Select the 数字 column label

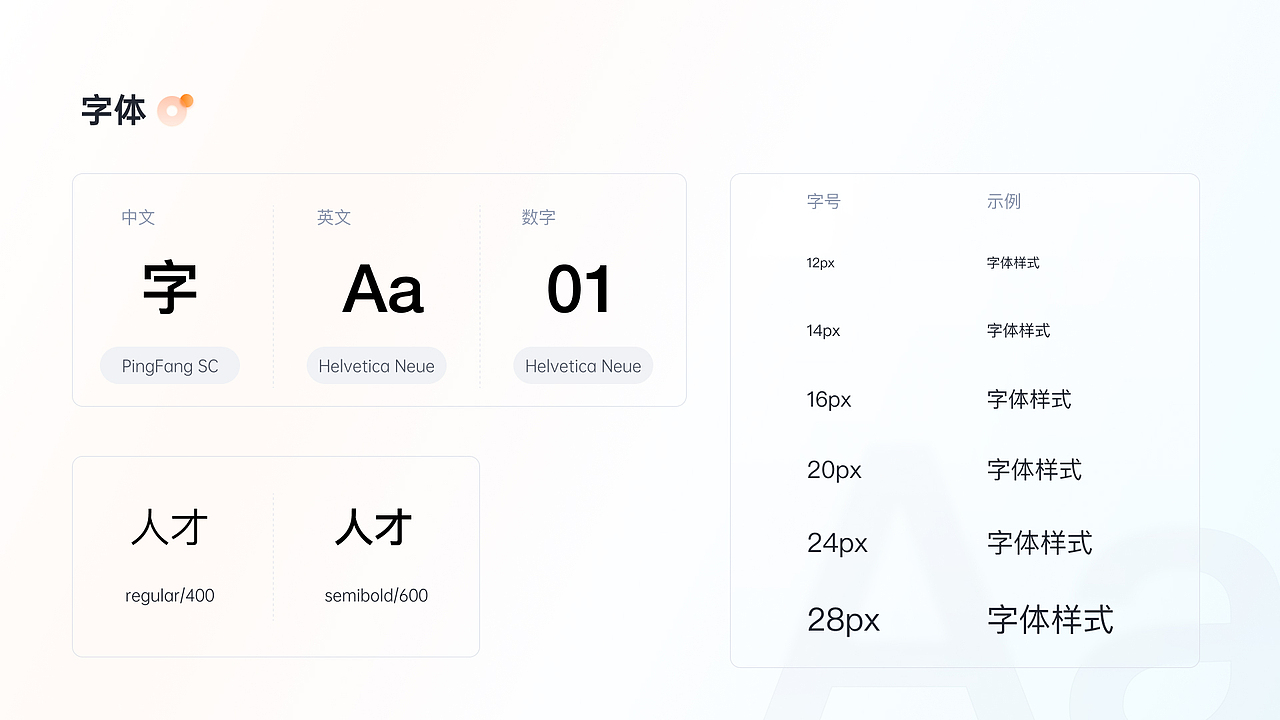click(x=539, y=217)
